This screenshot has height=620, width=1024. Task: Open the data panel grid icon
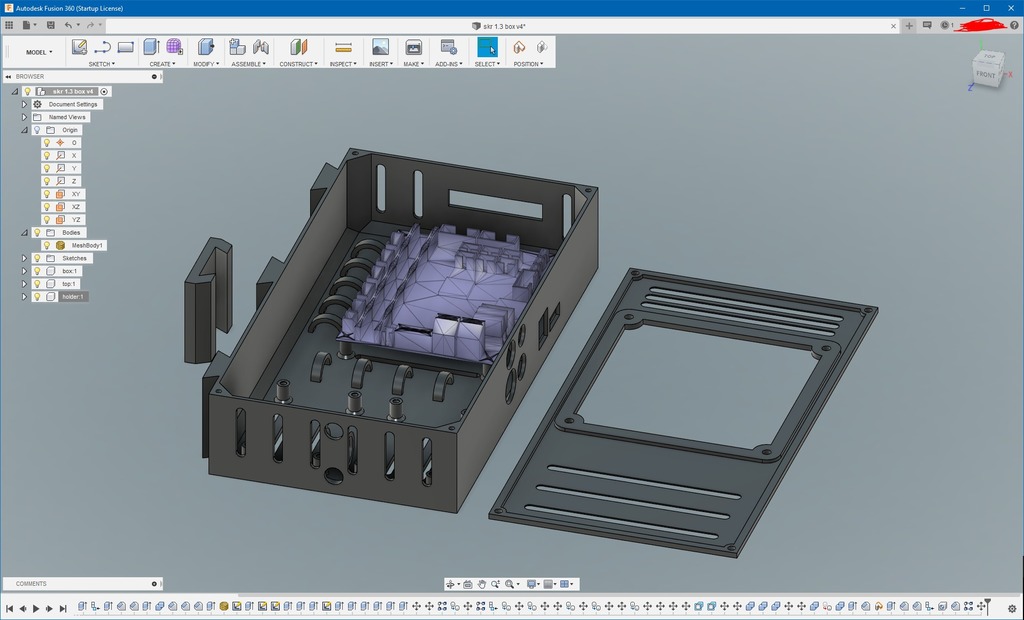tap(8, 25)
